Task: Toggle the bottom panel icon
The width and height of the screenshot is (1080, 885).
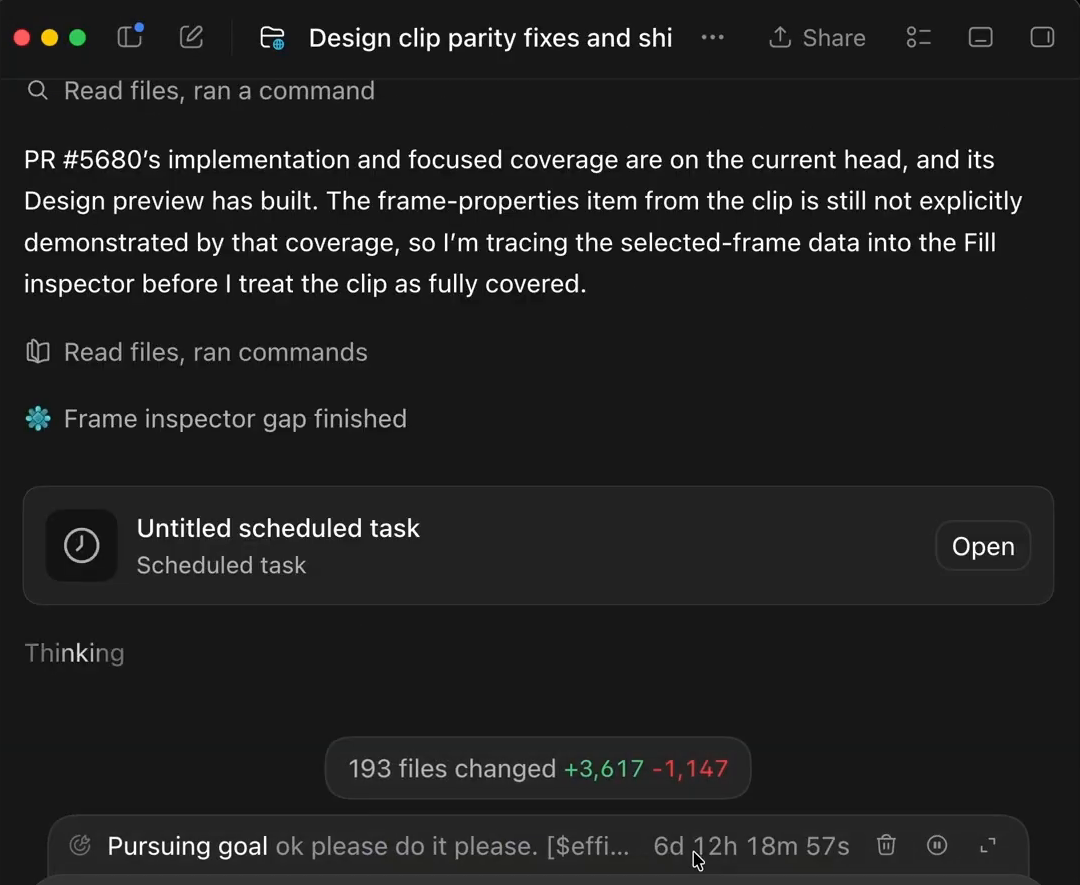Action: [x=980, y=37]
